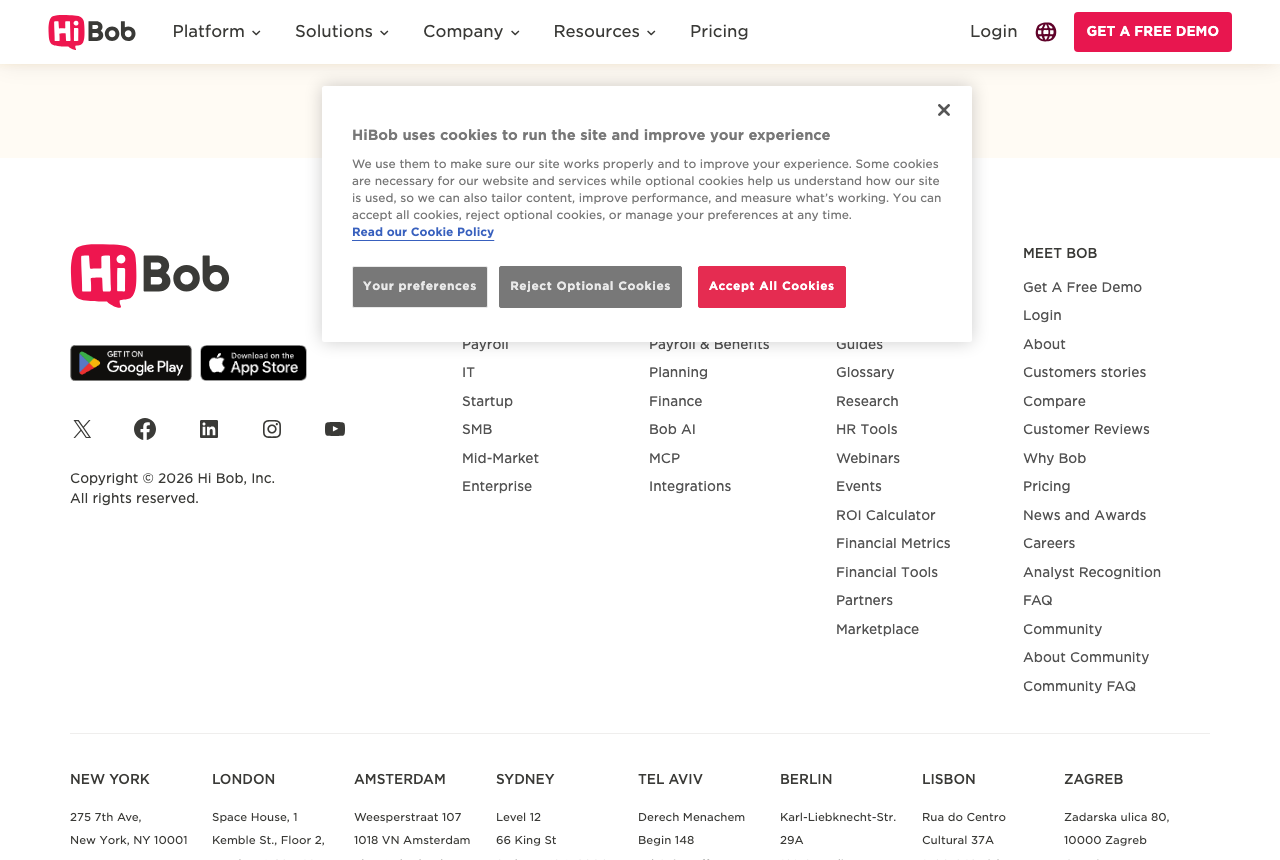This screenshot has width=1280, height=860.
Task: Tap the Get it on Google Play badge
Action: coord(131,363)
